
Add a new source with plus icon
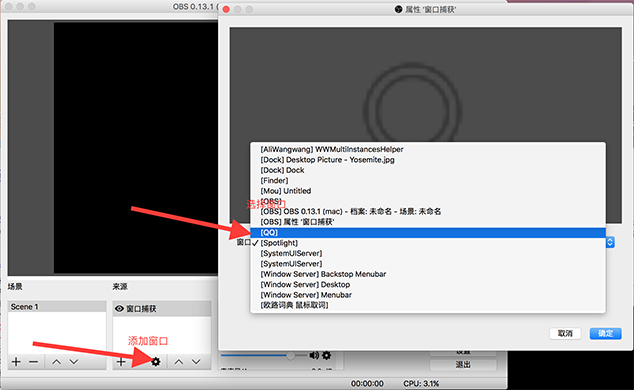tap(121, 361)
